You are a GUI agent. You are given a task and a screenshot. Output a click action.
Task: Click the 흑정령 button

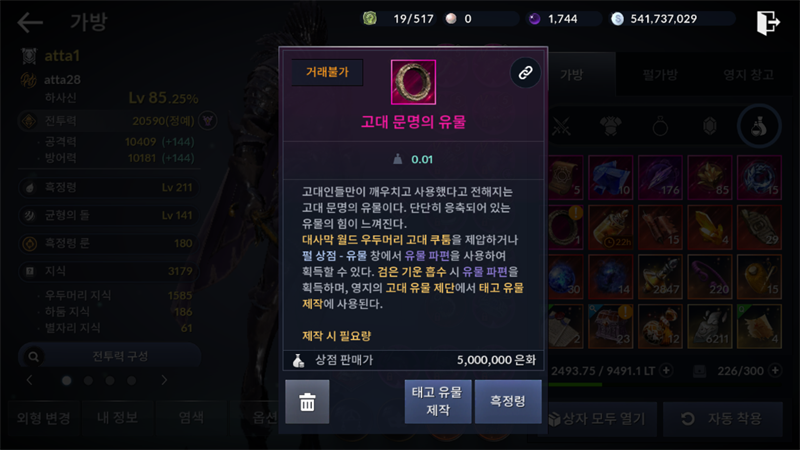tap(508, 402)
